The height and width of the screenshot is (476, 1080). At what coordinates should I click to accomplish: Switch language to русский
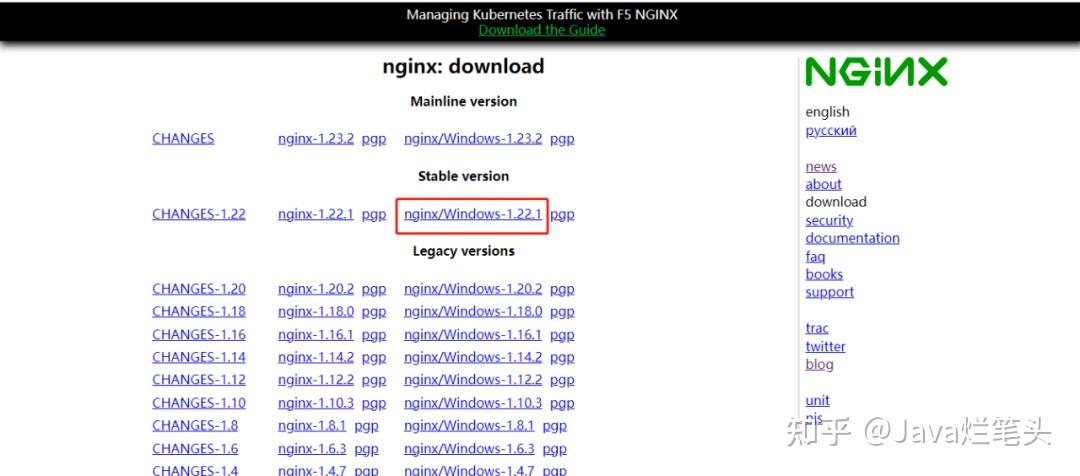tap(831, 131)
